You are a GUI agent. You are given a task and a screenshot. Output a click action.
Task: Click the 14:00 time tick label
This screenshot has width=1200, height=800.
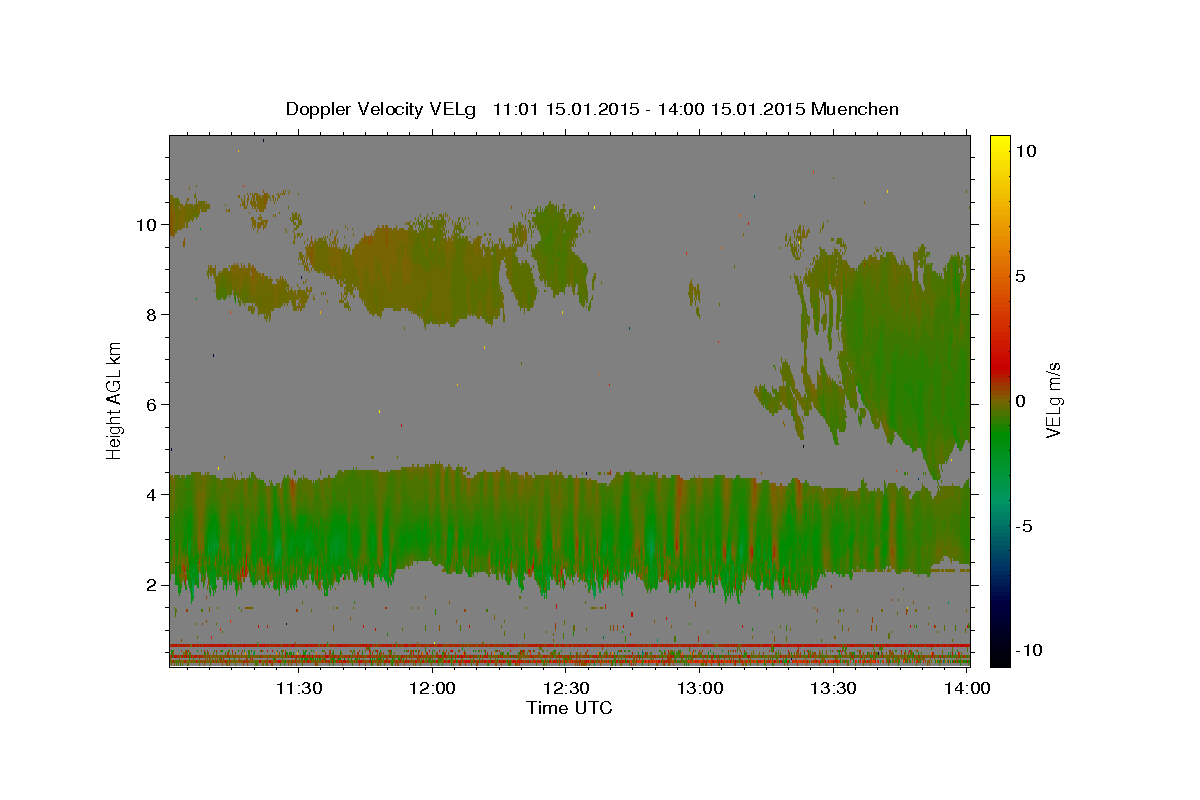point(967,688)
